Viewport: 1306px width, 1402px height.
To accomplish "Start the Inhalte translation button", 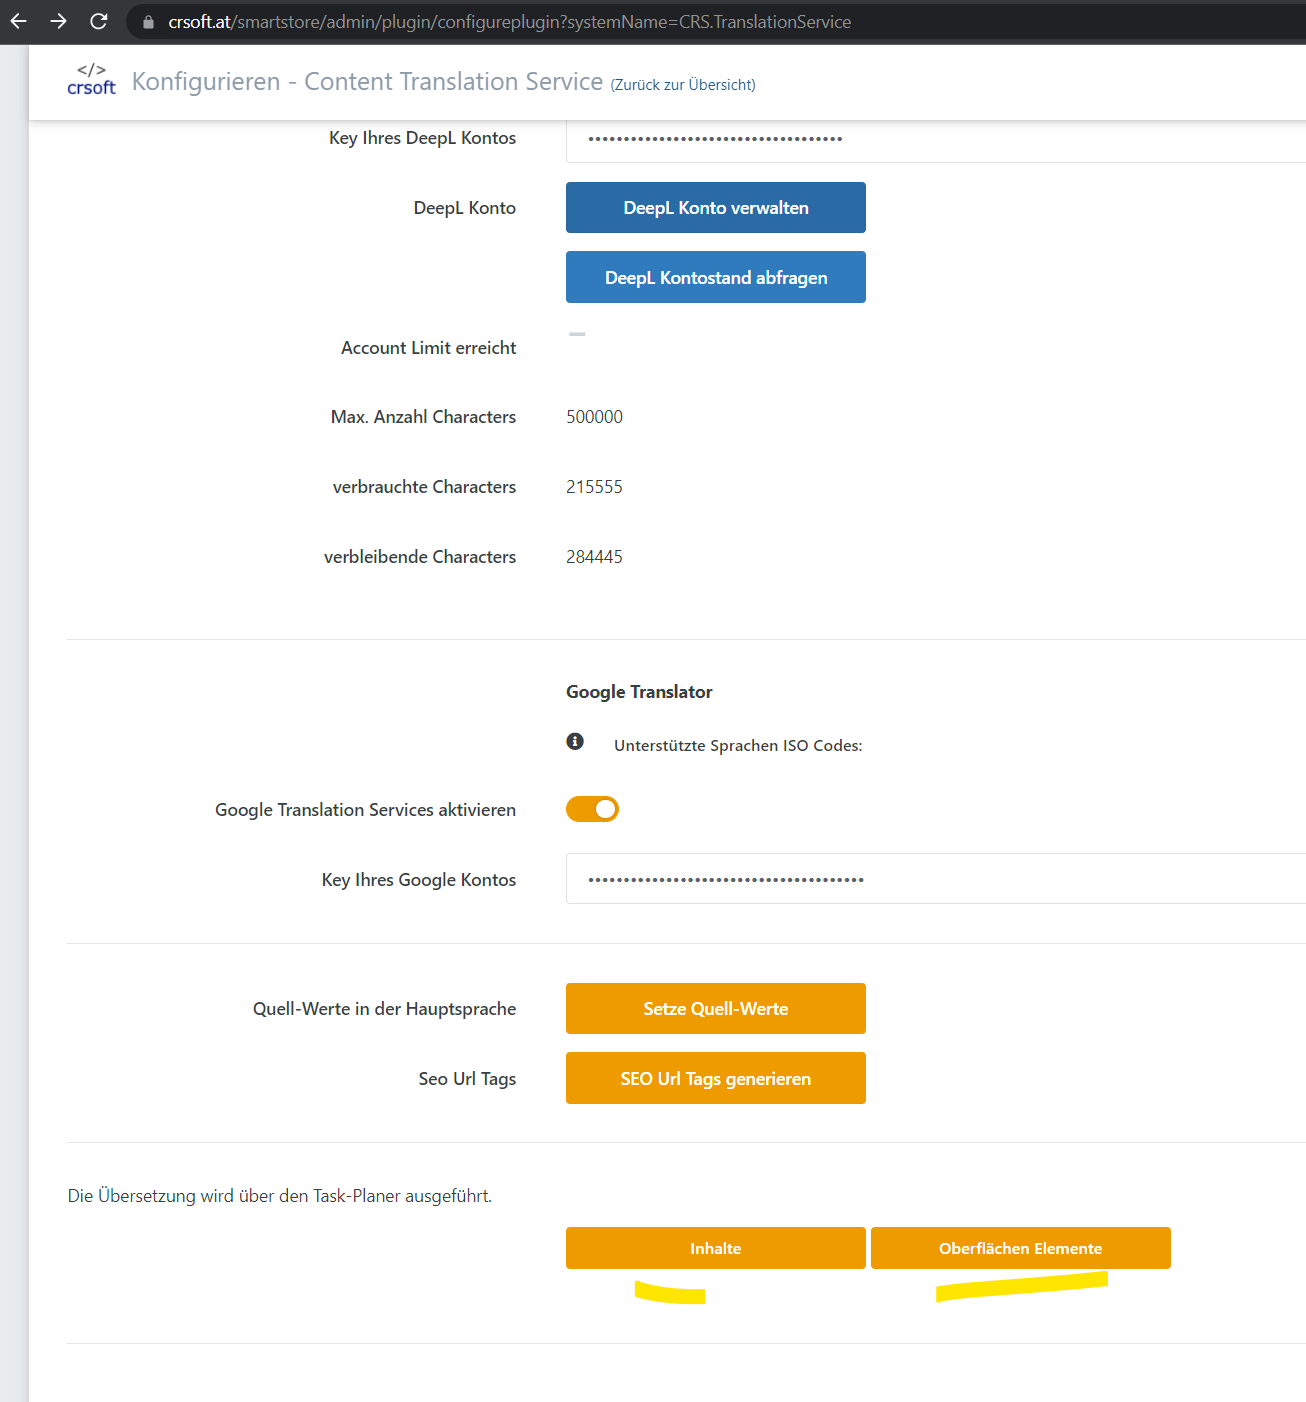I will (715, 1248).
